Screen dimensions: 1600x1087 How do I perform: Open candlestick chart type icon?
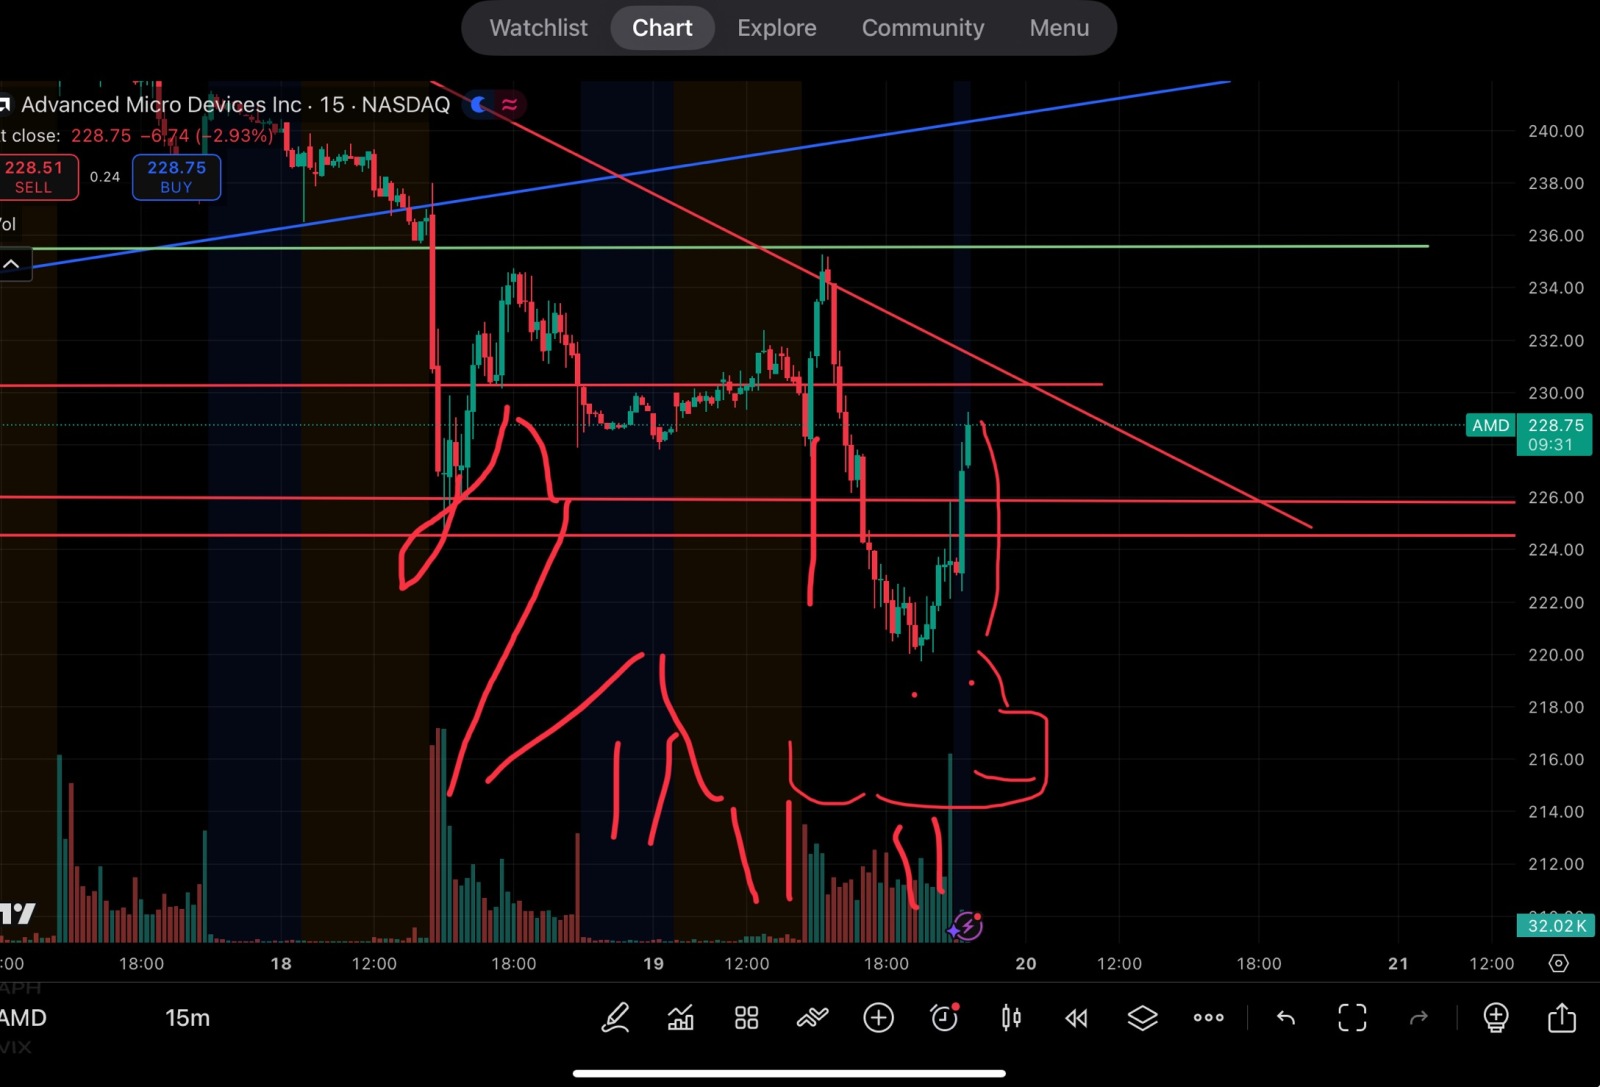[1011, 1018]
